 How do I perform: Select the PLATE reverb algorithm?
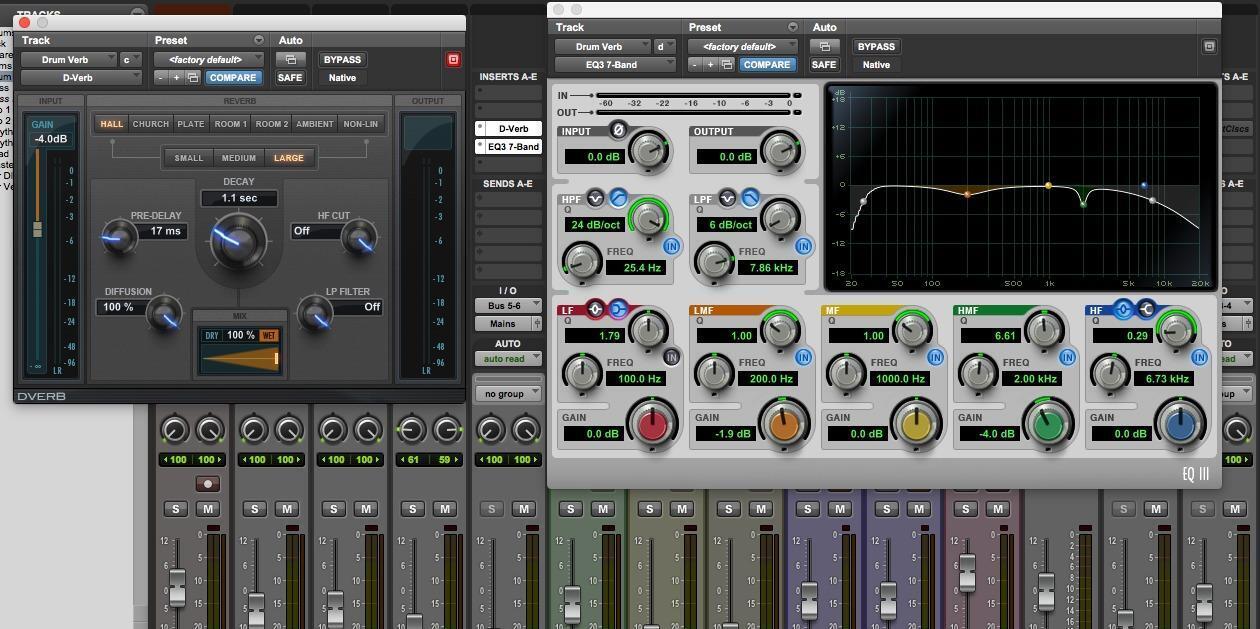[190, 123]
